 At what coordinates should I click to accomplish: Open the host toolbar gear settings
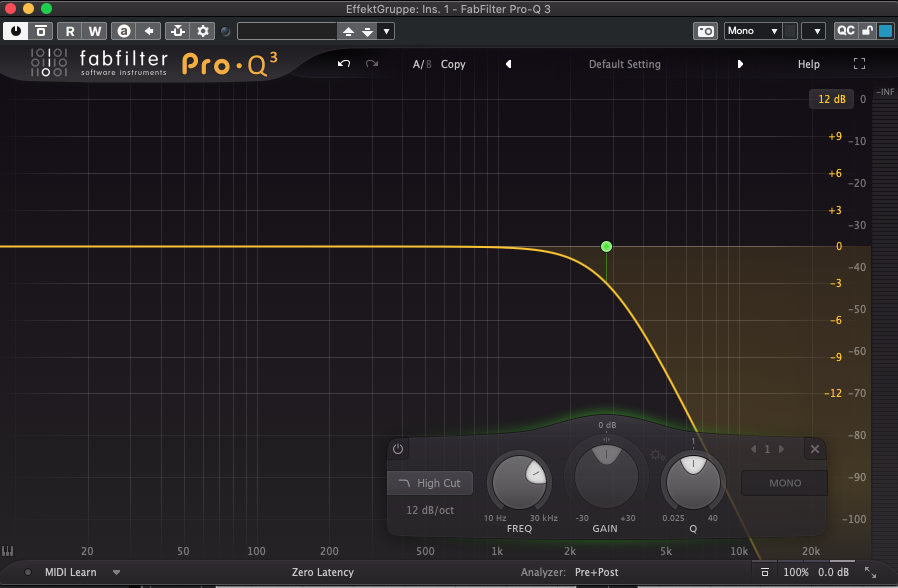[203, 31]
